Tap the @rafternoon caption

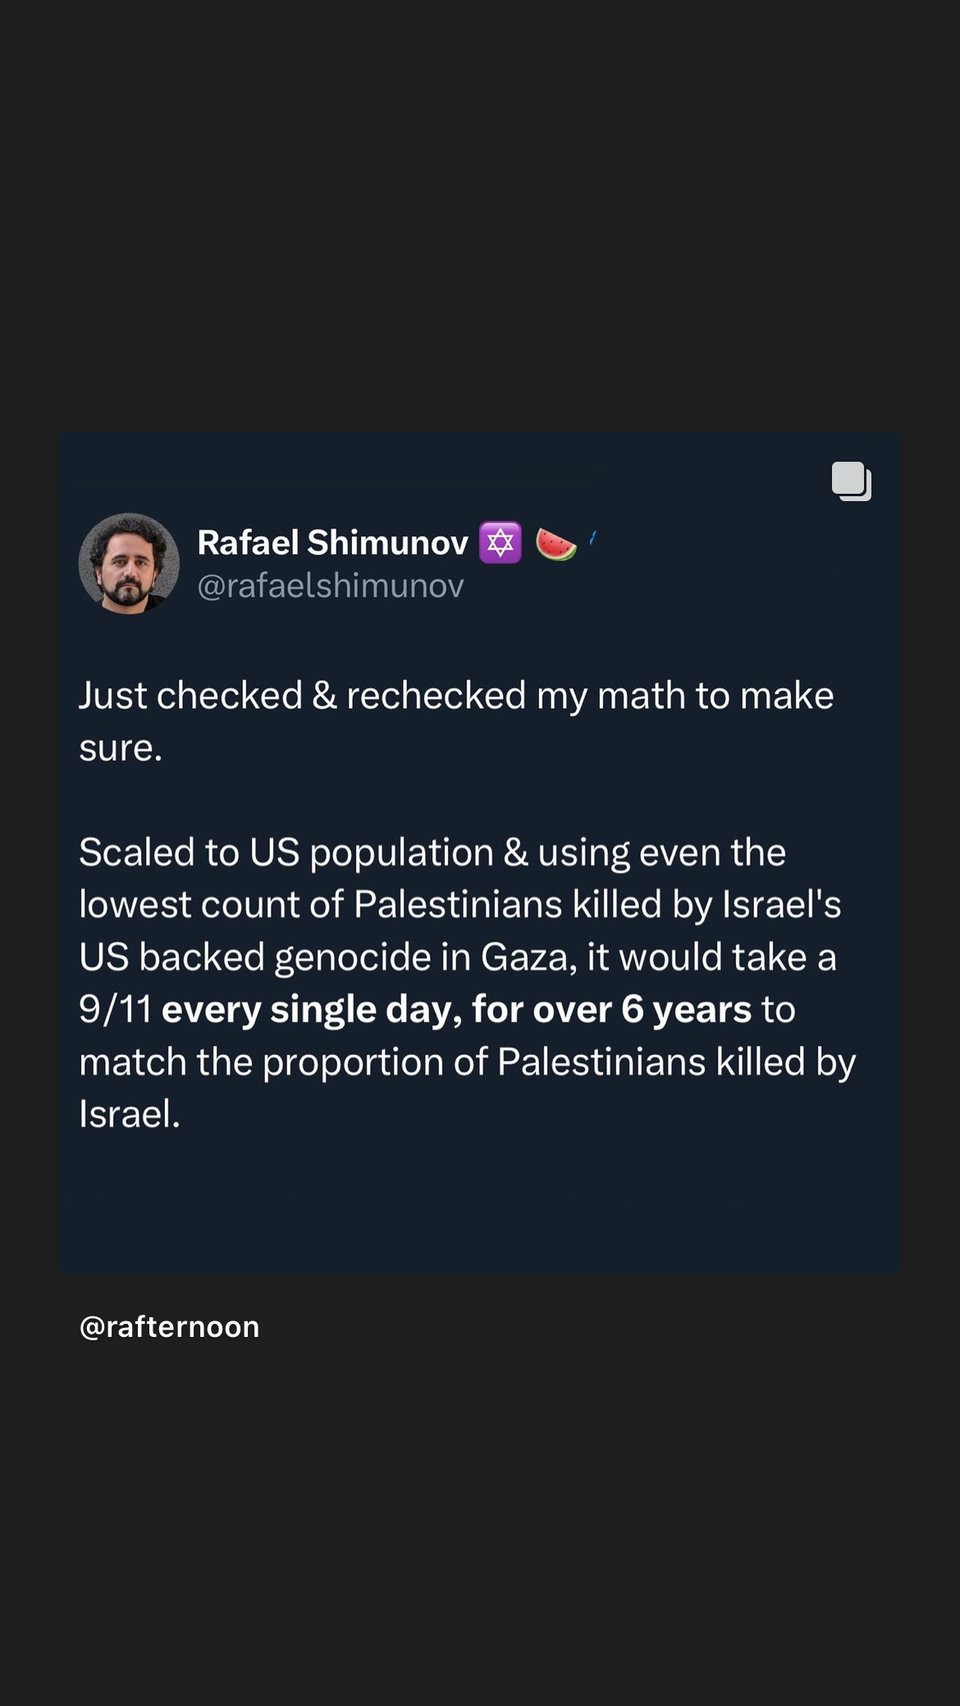(169, 1327)
